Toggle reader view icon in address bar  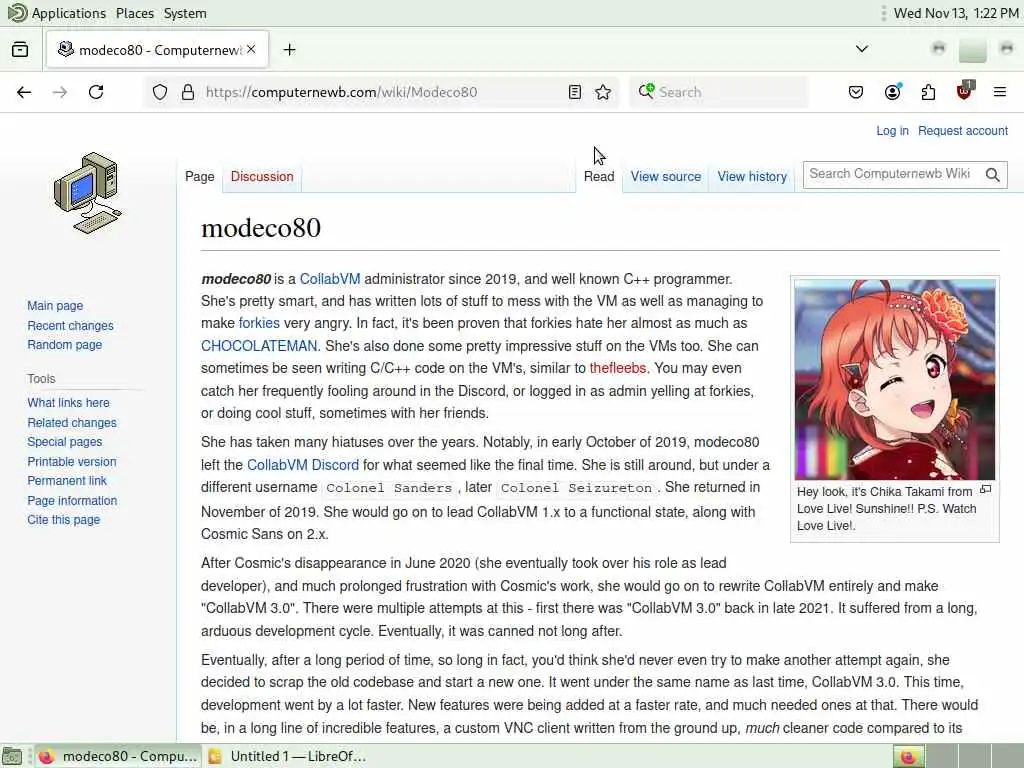point(575,92)
